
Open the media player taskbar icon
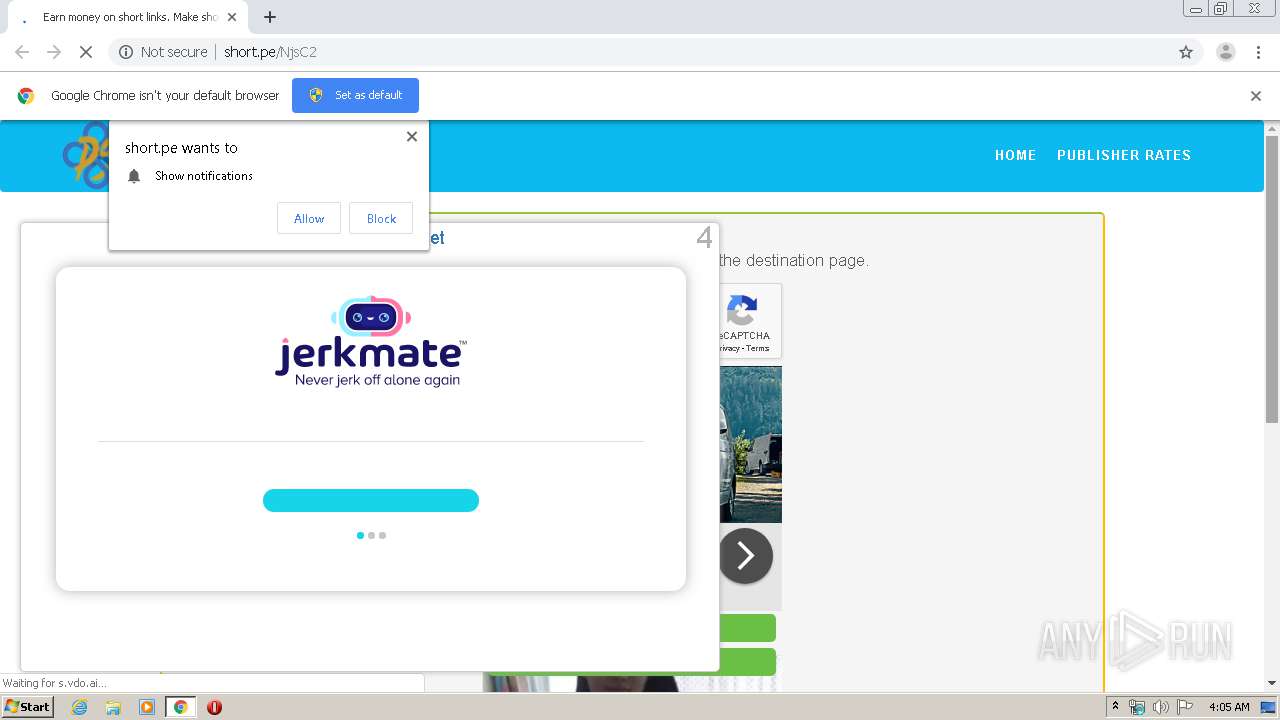(x=147, y=707)
